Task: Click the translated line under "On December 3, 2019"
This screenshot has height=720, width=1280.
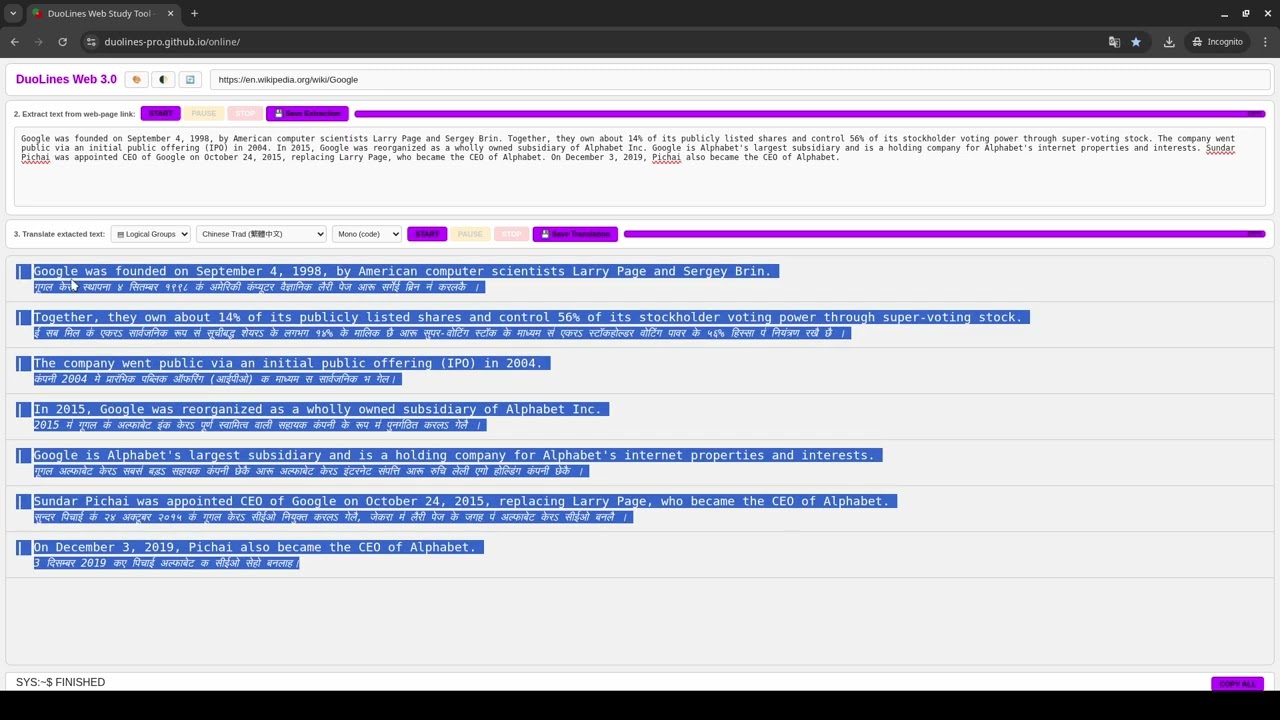Action: click(166, 563)
